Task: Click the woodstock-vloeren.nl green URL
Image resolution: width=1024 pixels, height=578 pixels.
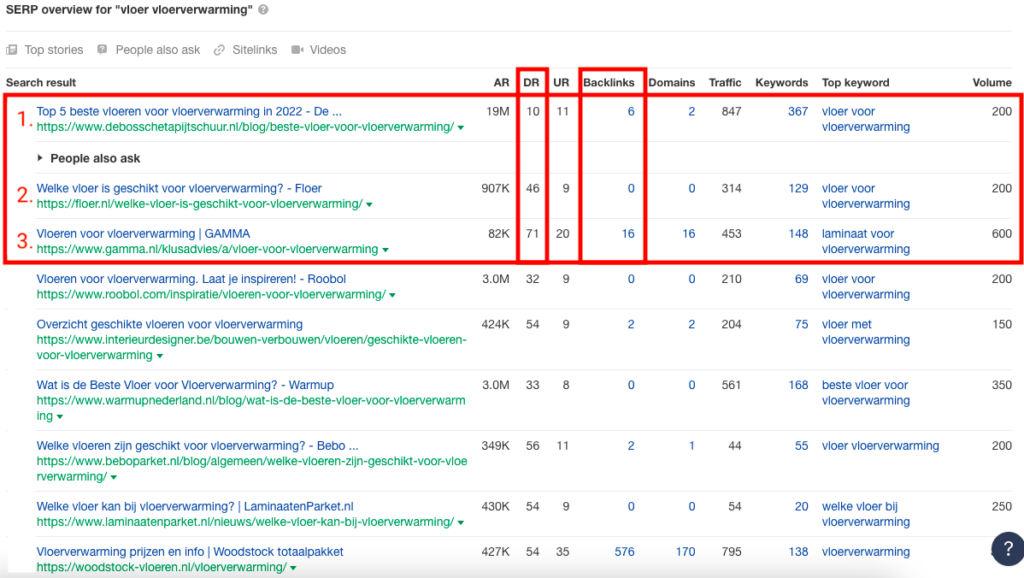Action: [161, 567]
